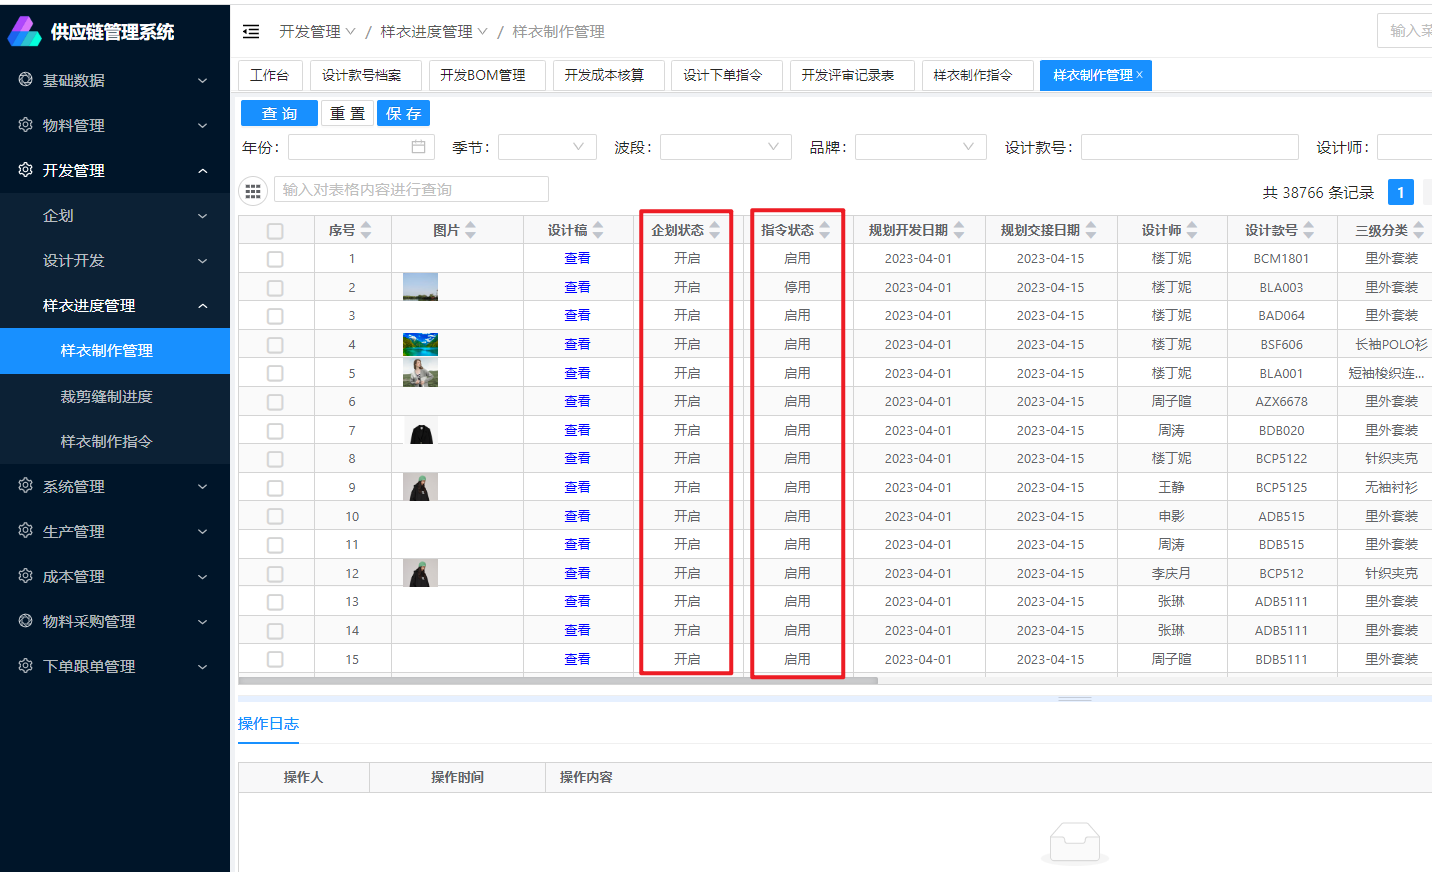Open 裁剪缝制进度 in the sidebar

(106, 397)
